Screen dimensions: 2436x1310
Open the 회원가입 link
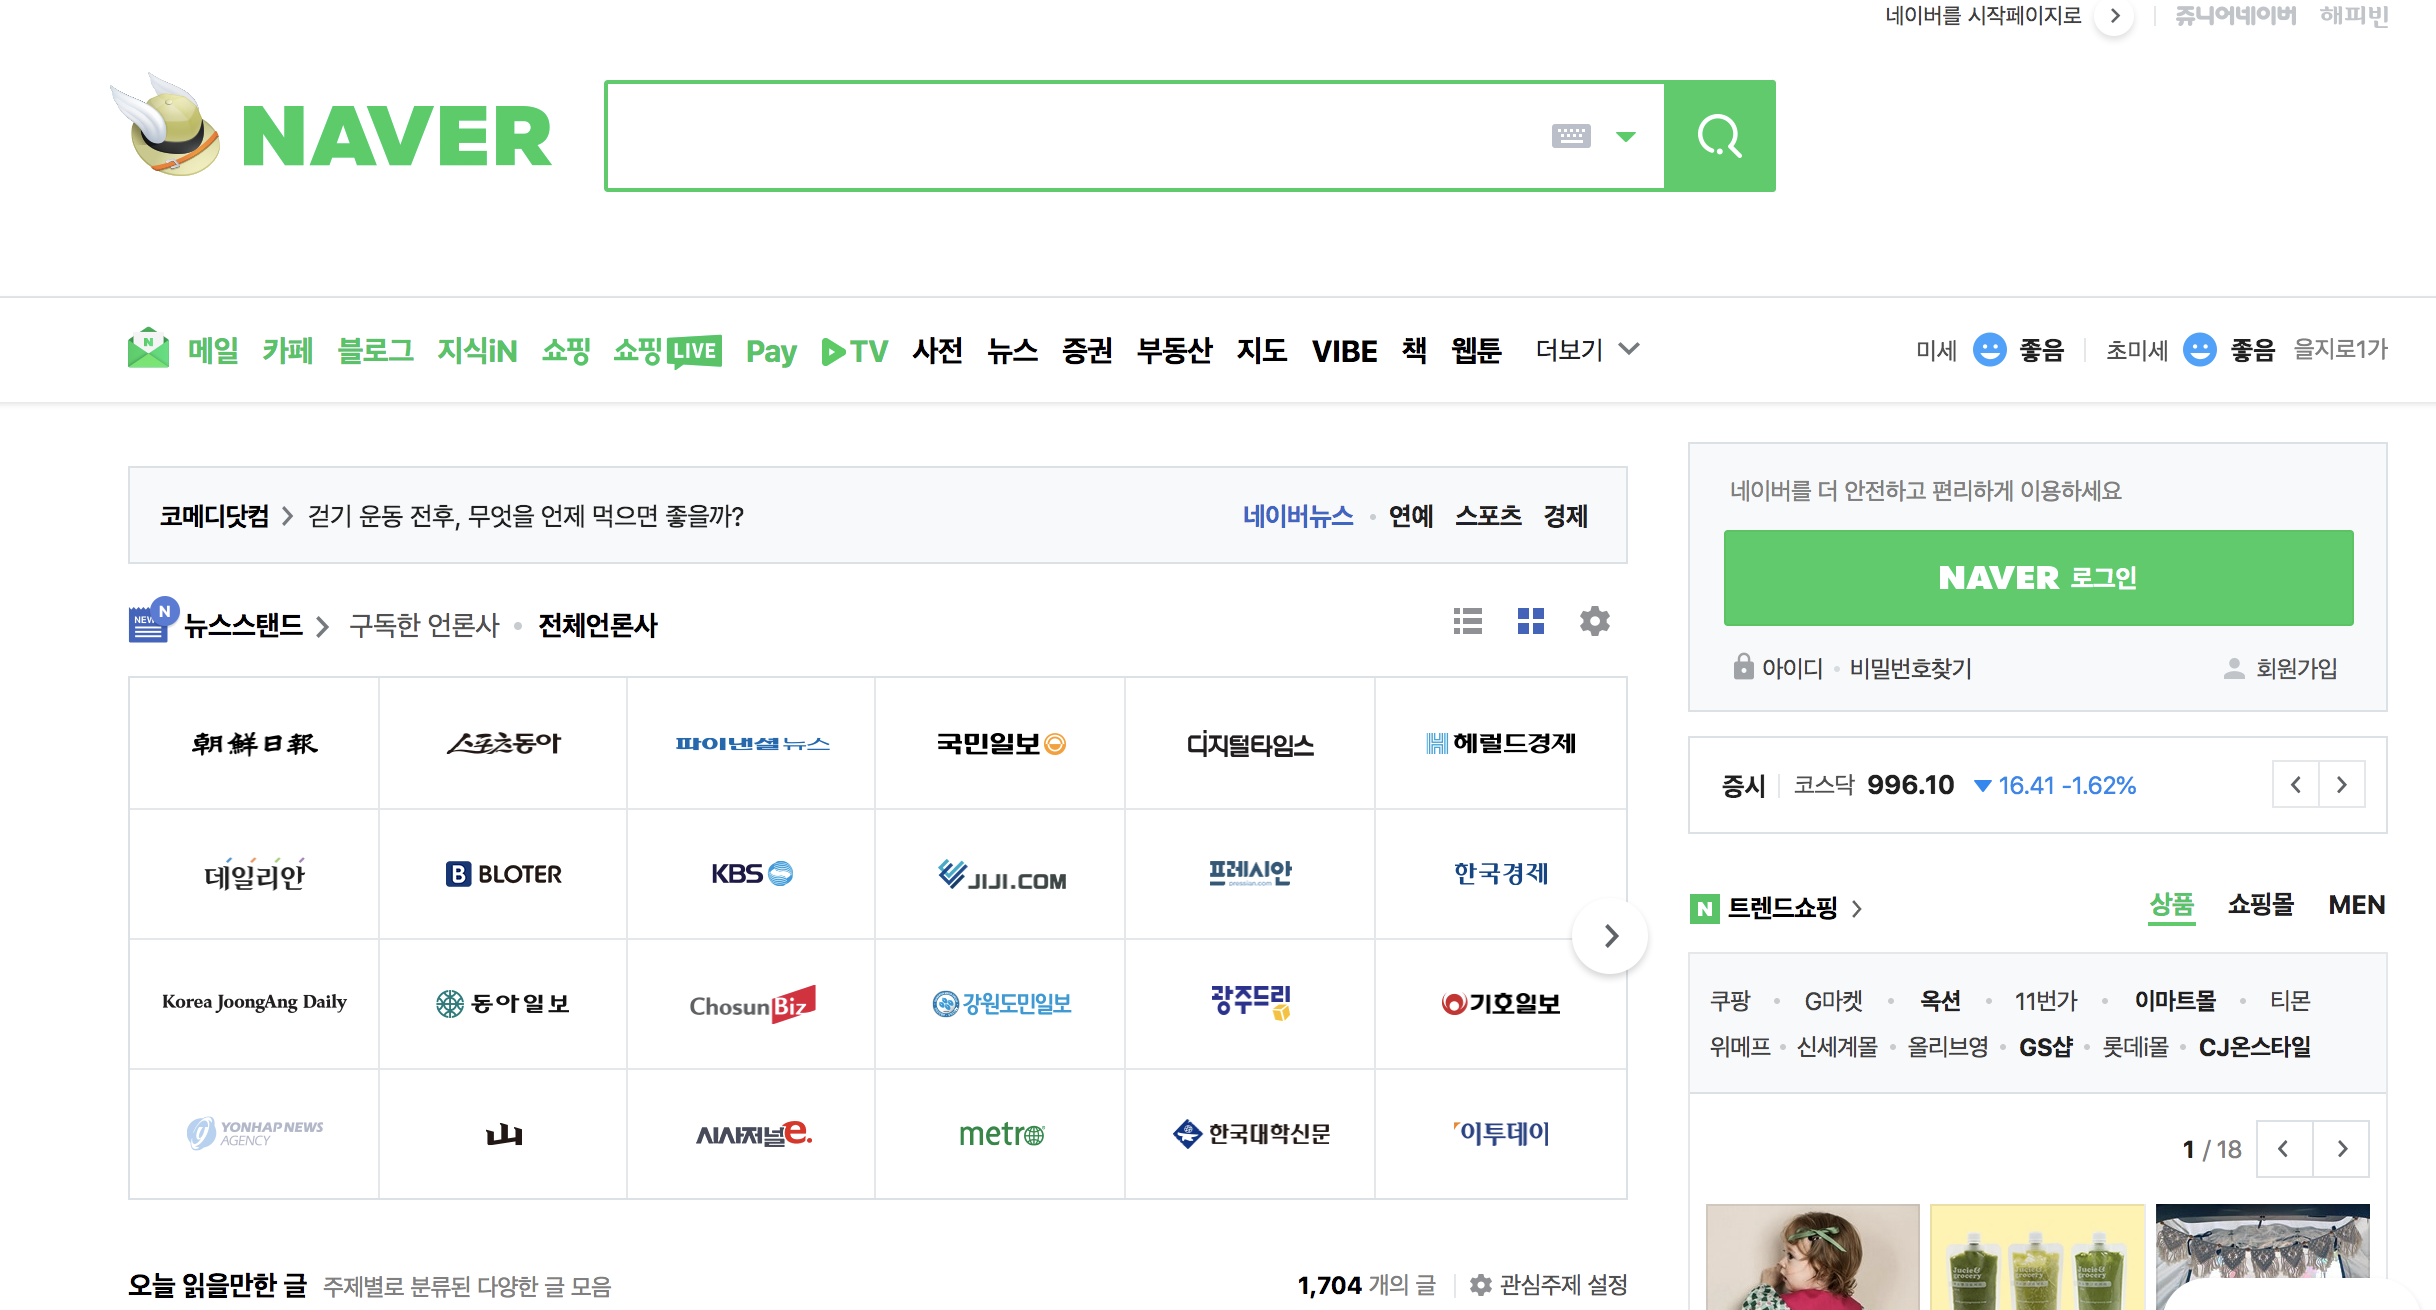coord(2295,668)
